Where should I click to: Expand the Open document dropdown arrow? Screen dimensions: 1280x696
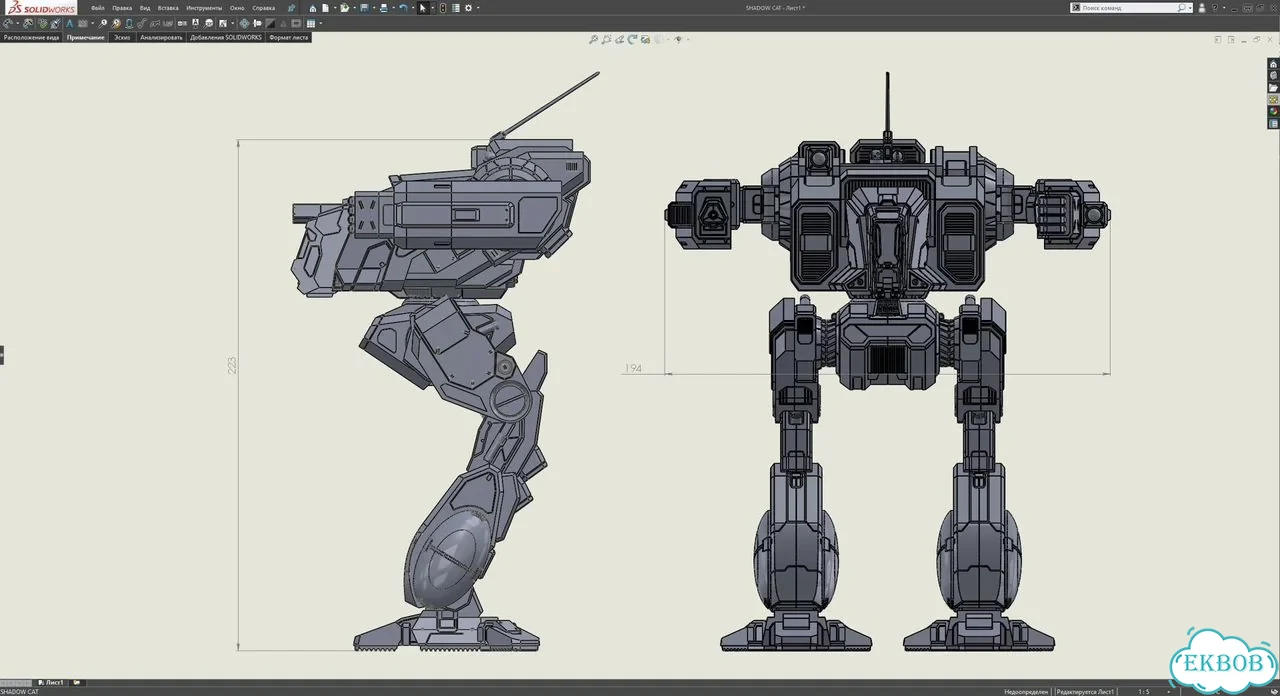(x=354, y=8)
